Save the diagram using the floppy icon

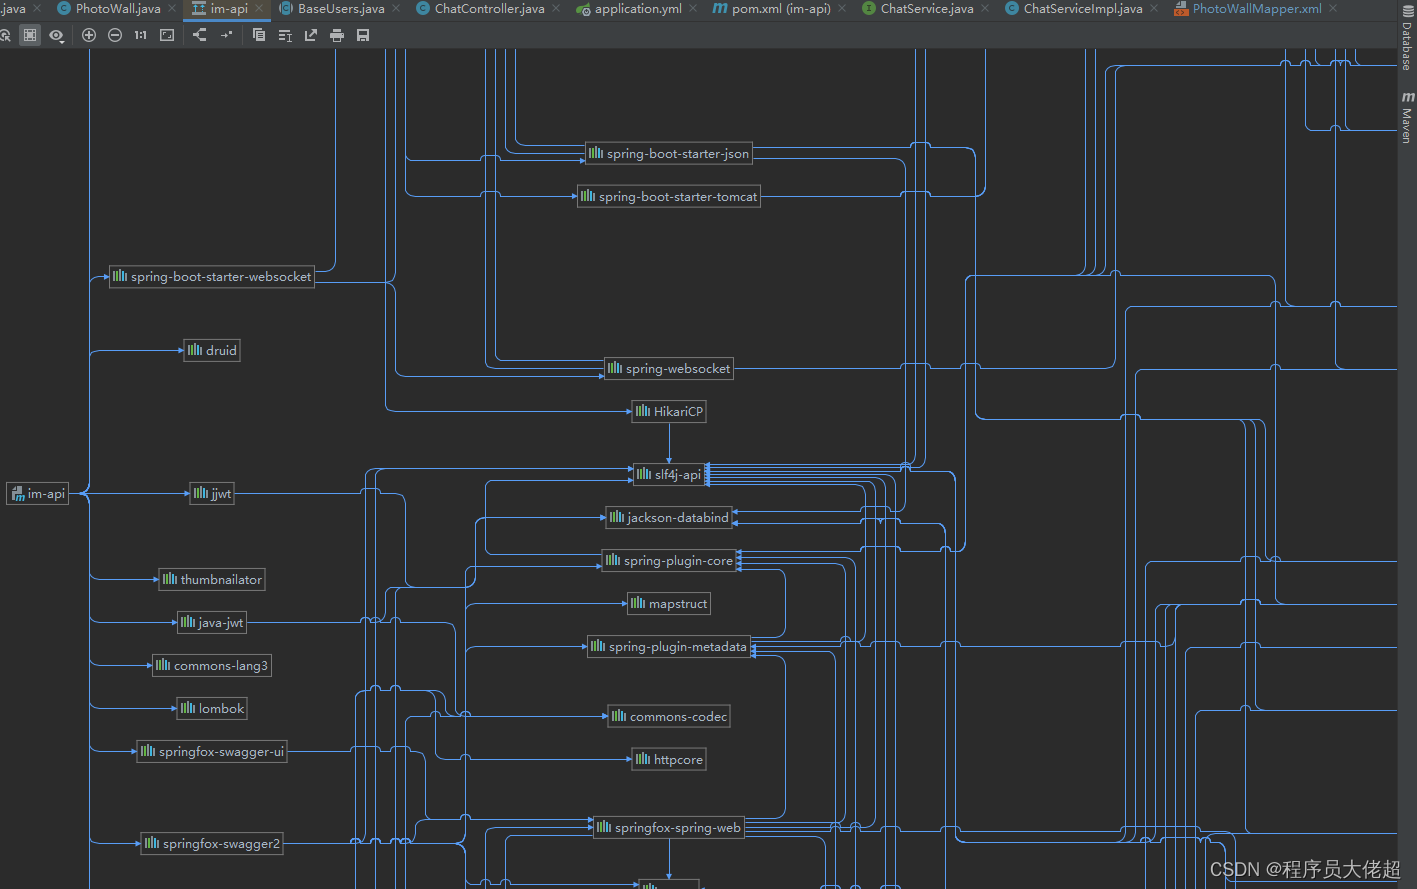point(363,35)
